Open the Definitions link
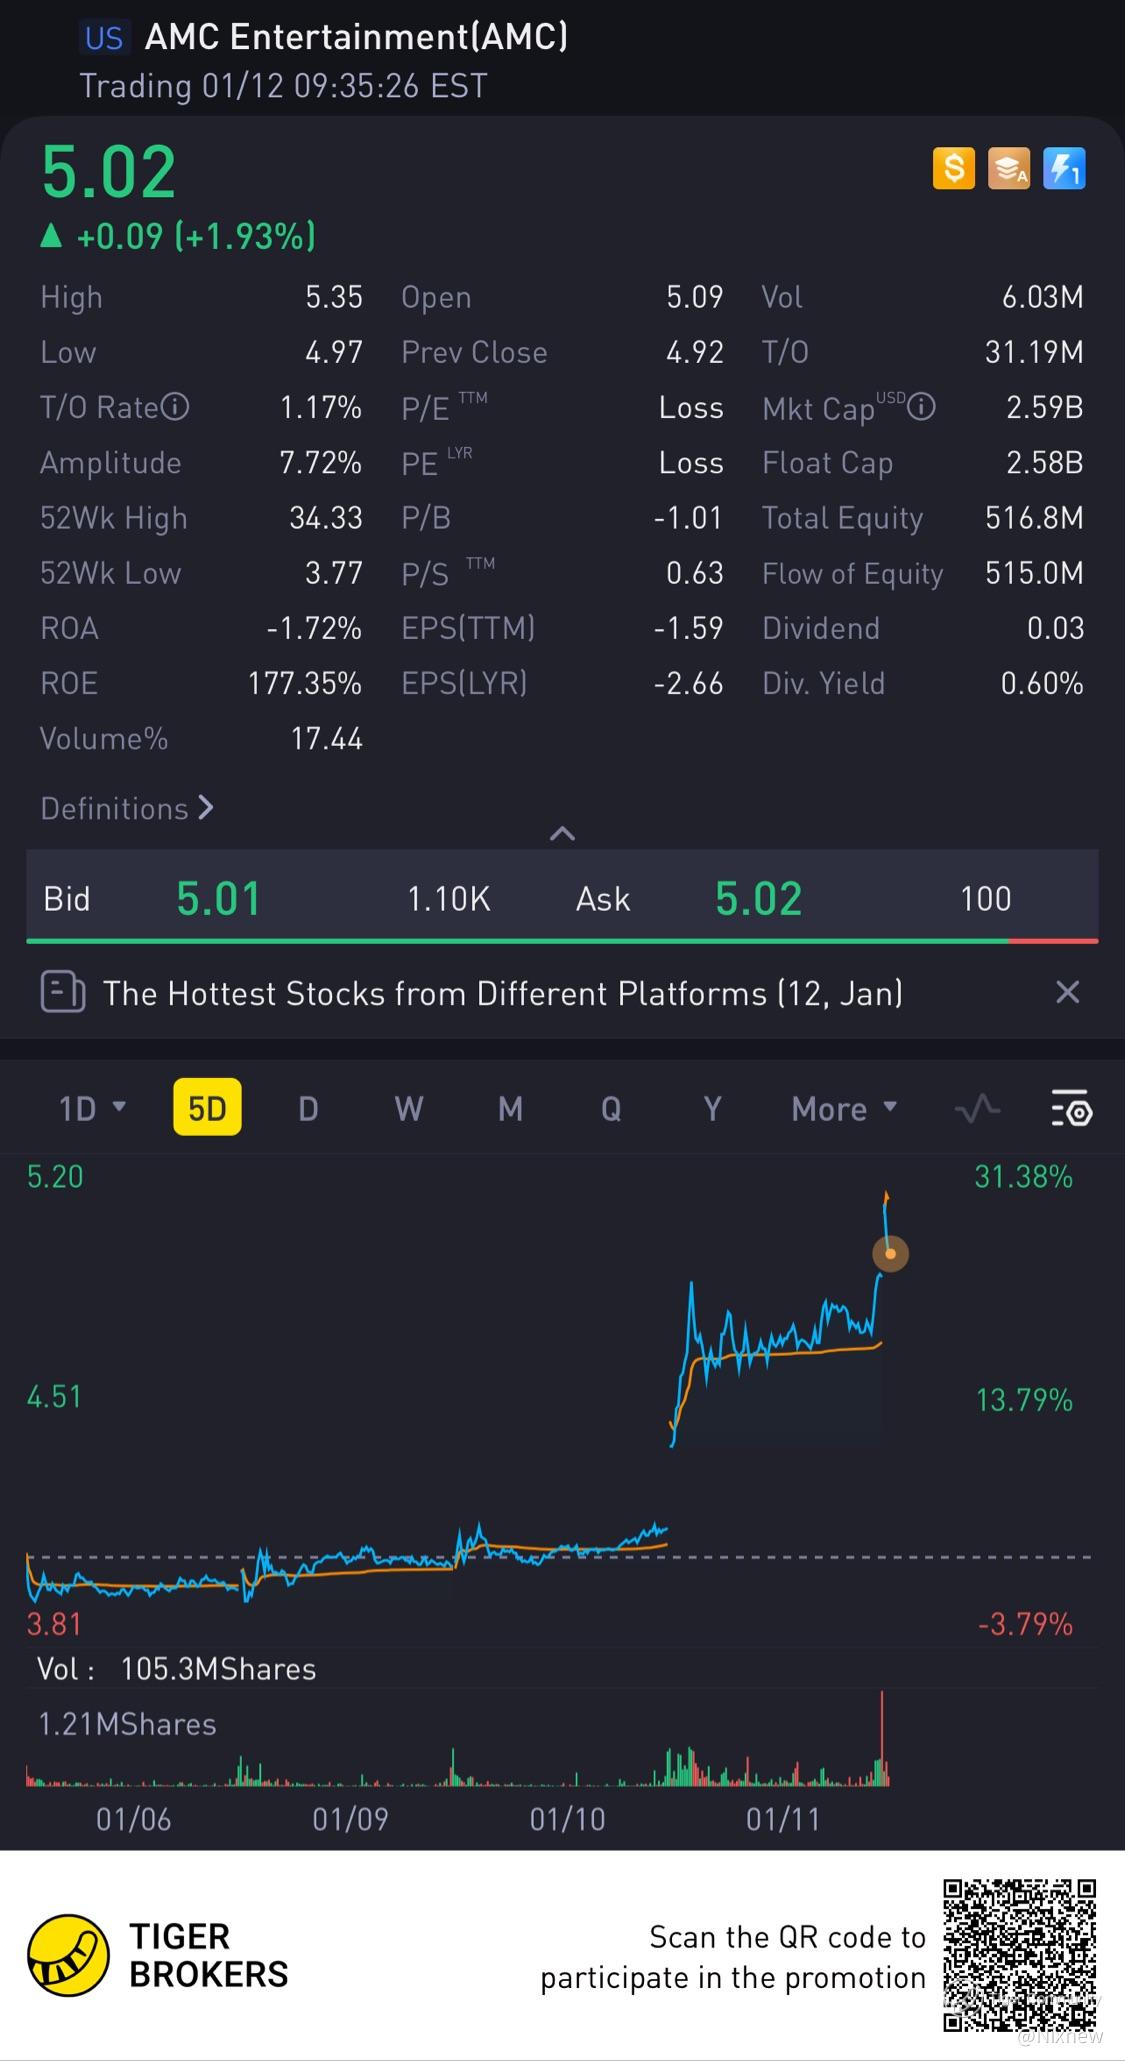Screen dimensions: 1125x2061 [127, 808]
